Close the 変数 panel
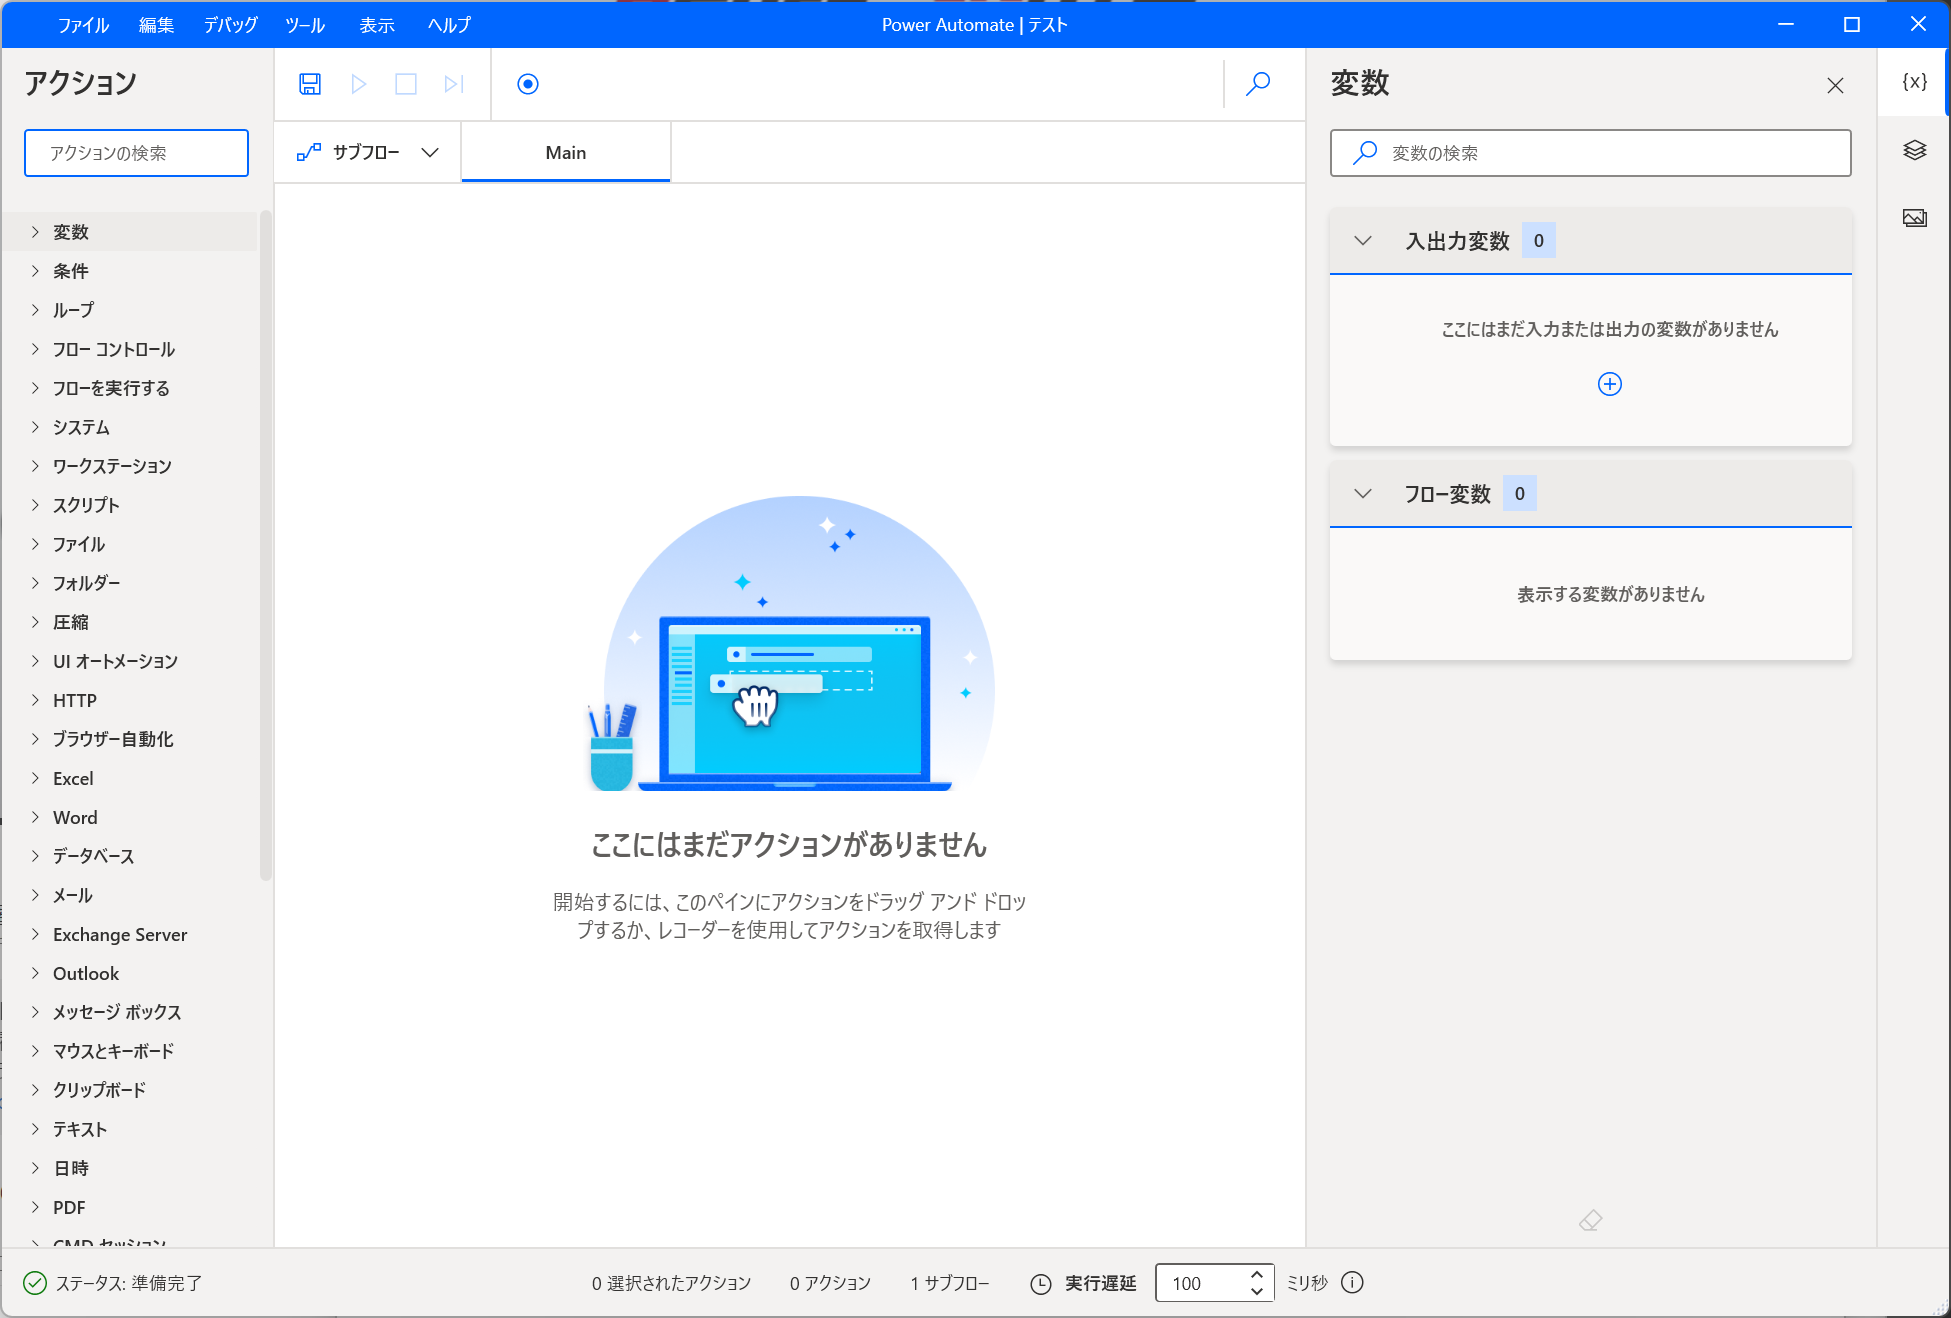This screenshot has height=1318, width=1951. point(1835,86)
